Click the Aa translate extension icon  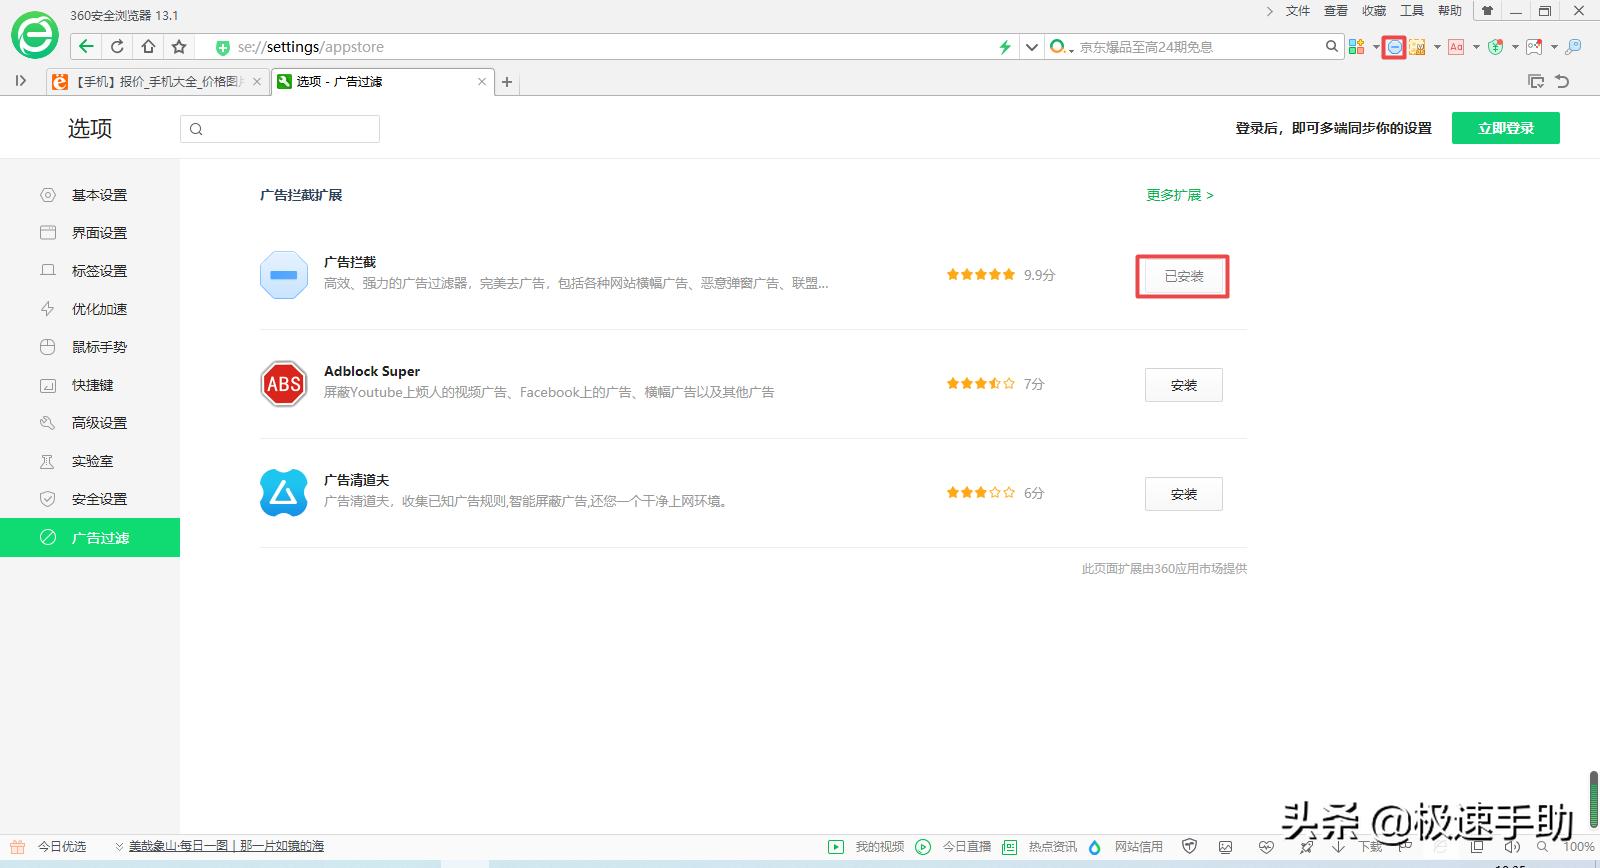click(x=1456, y=47)
